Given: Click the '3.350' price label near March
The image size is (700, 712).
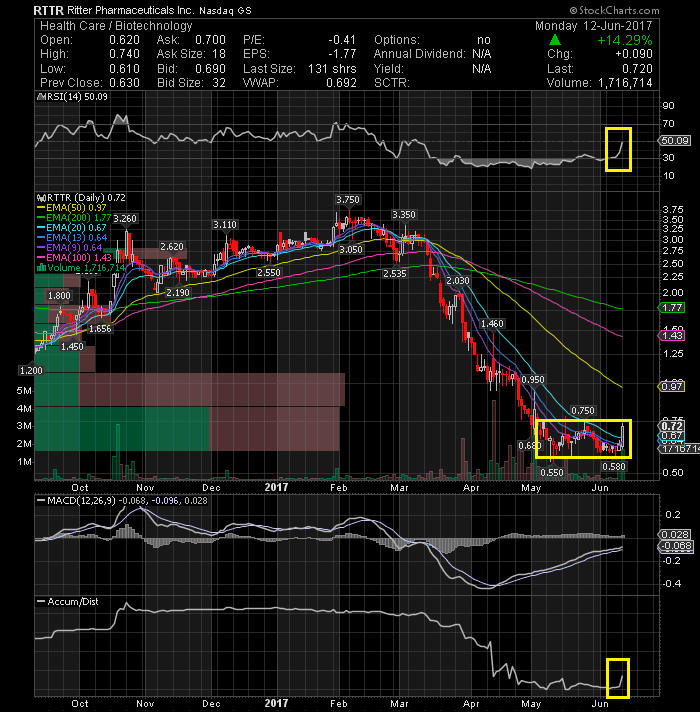Looking at the screenshot, I should [x=404, y=214].
